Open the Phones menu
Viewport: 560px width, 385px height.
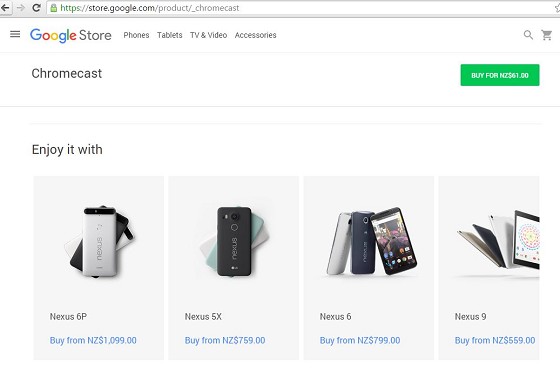coord(136,35)
